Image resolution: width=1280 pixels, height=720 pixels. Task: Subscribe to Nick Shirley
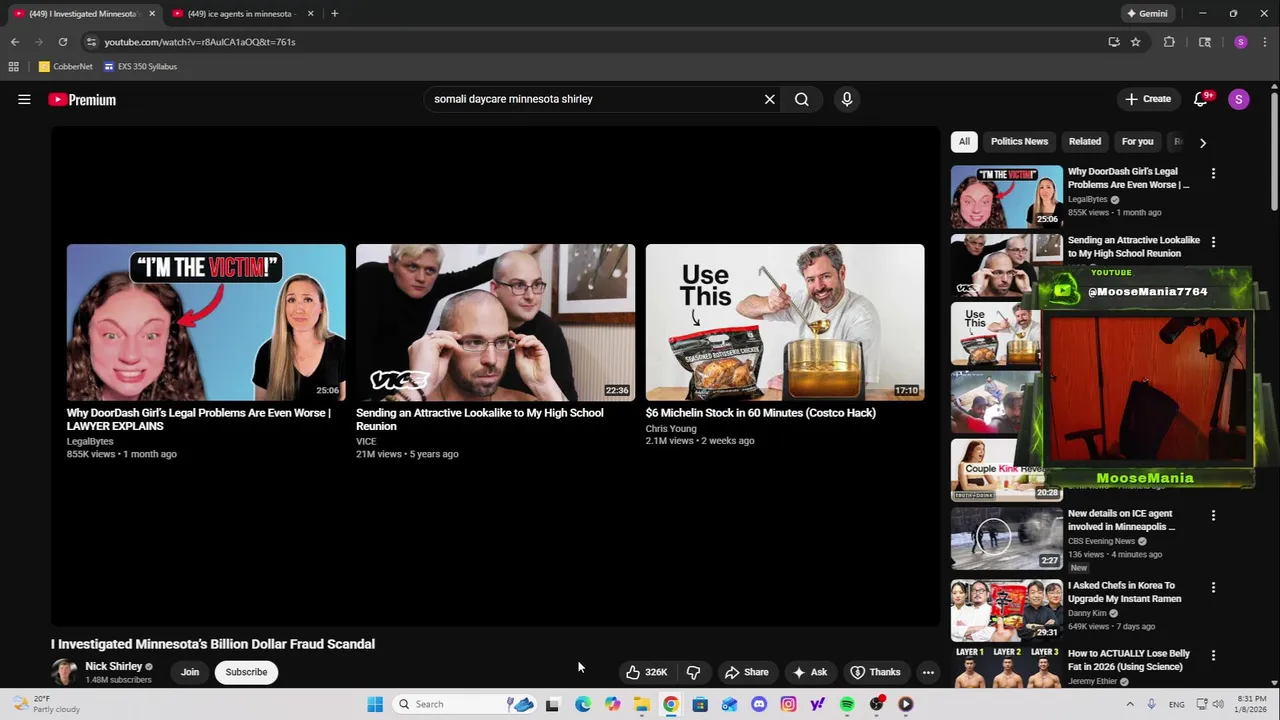(246, 672)
